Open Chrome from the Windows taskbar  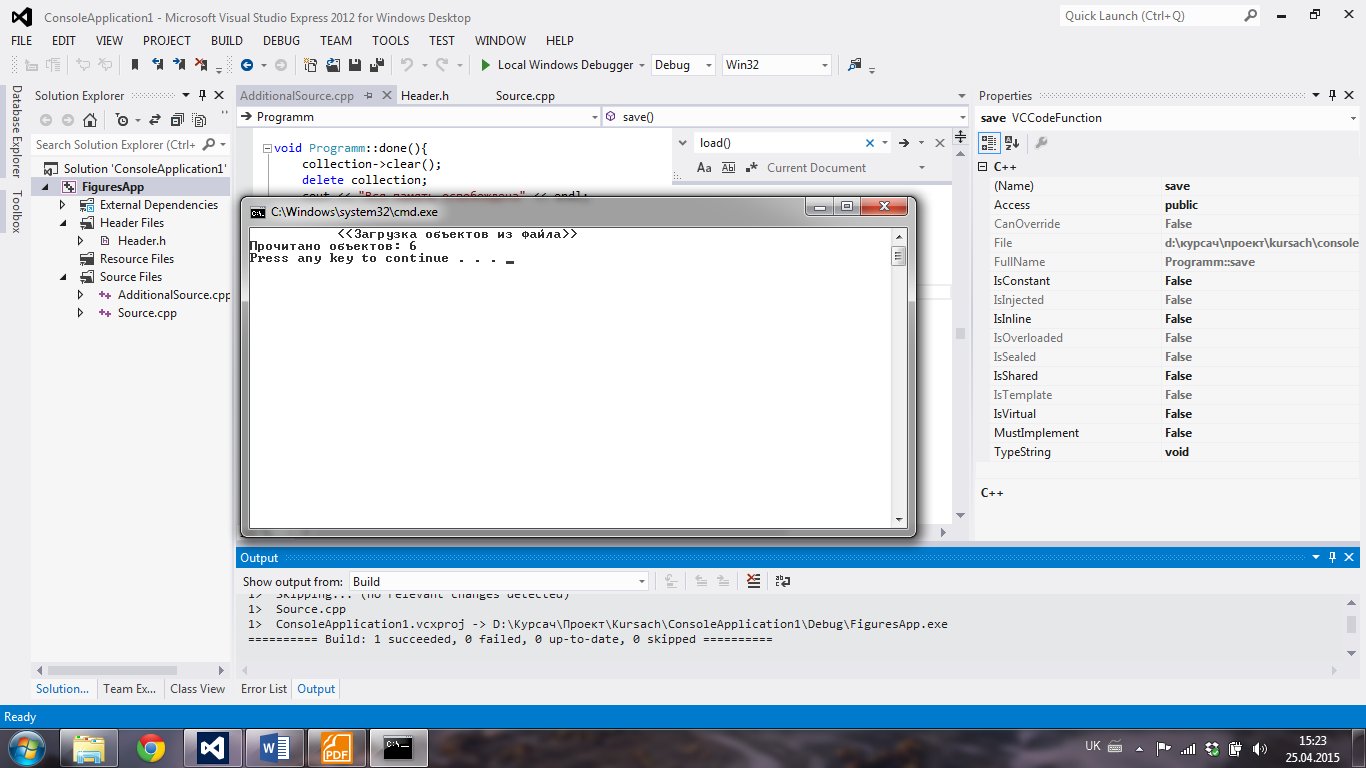(151, 747)
